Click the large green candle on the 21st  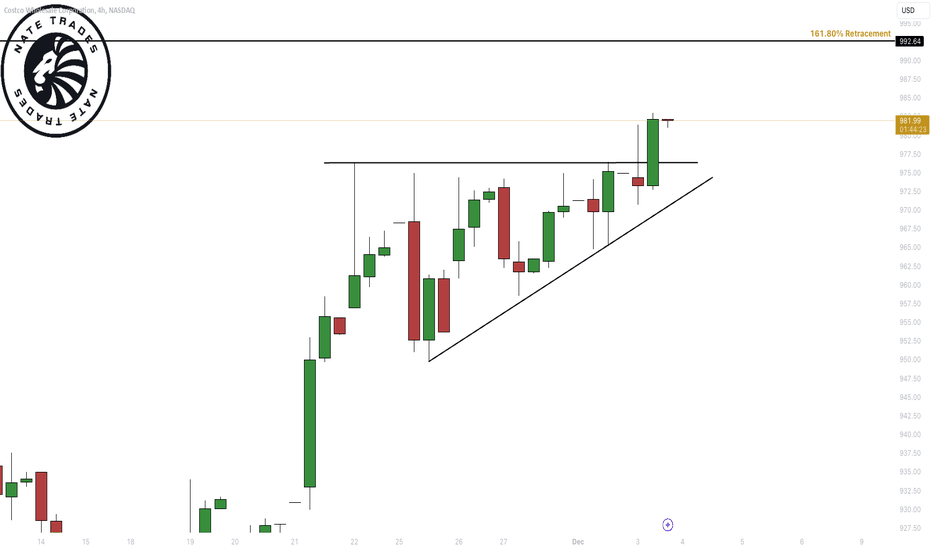coord(310,423)
